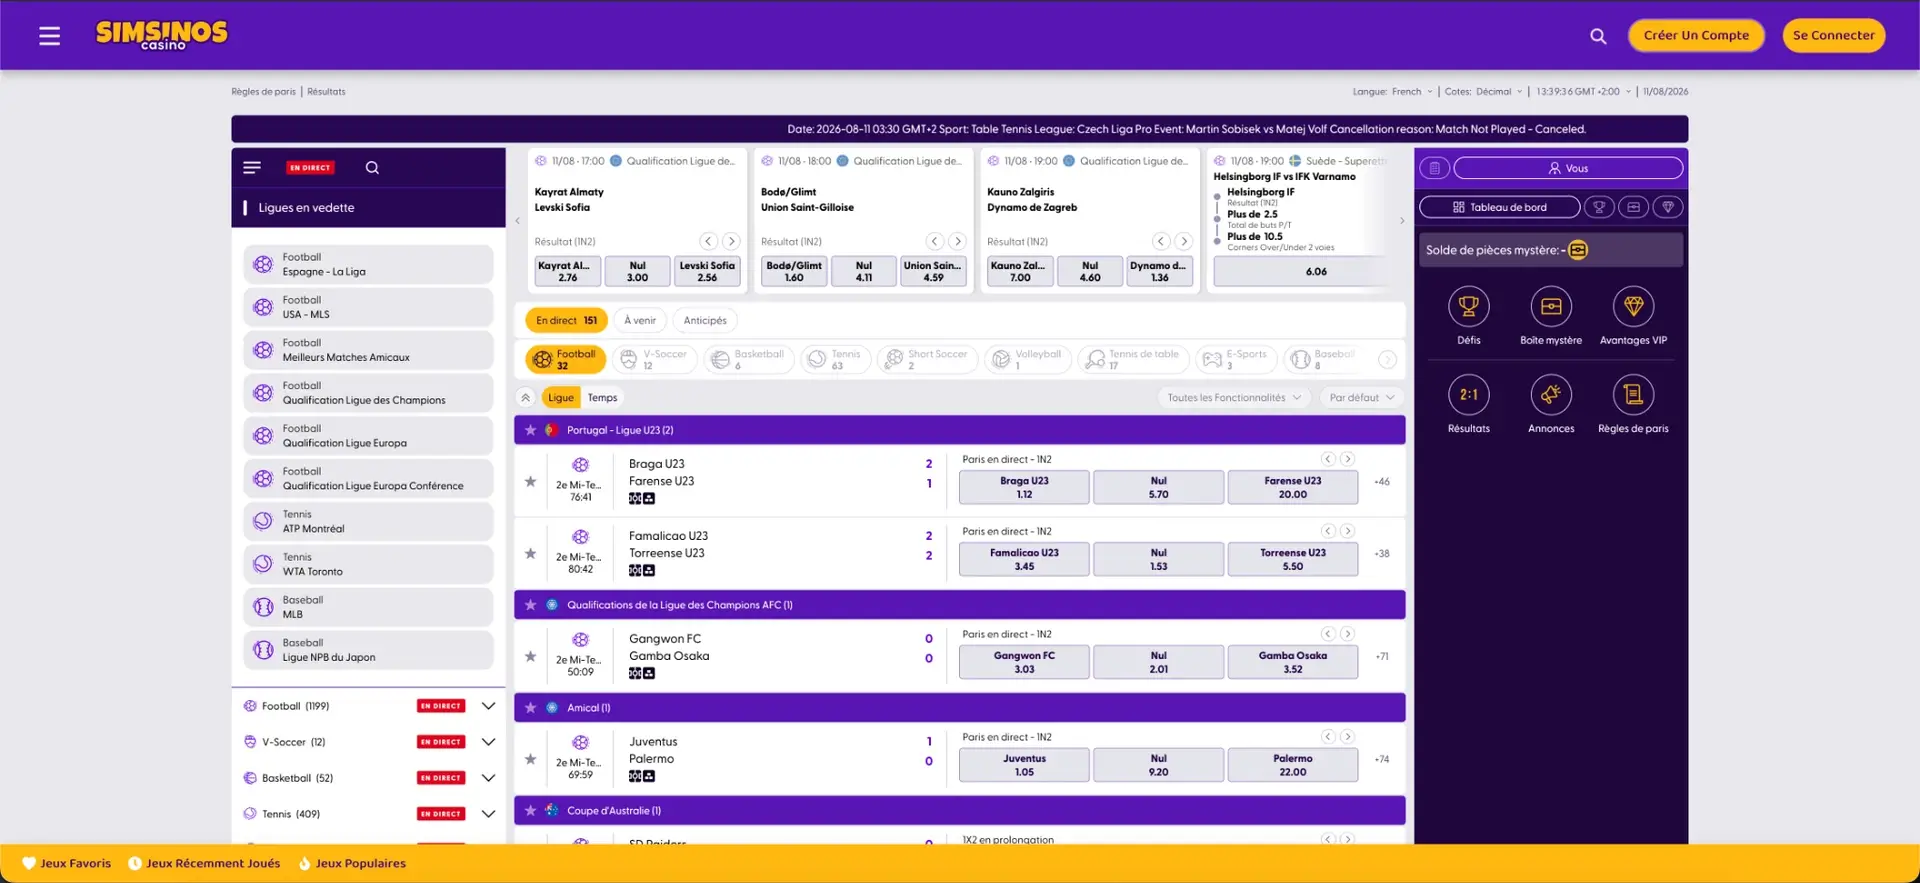
Task: Open the GMT +2:00 timezone dropdown
Action: [1584, 92]
